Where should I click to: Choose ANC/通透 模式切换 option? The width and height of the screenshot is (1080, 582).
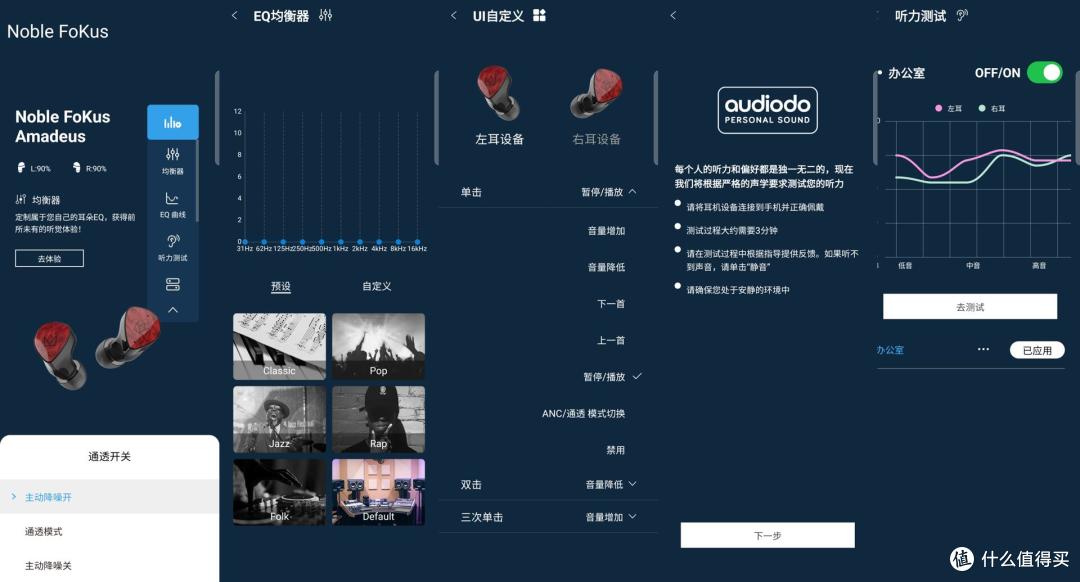point(583,413)
